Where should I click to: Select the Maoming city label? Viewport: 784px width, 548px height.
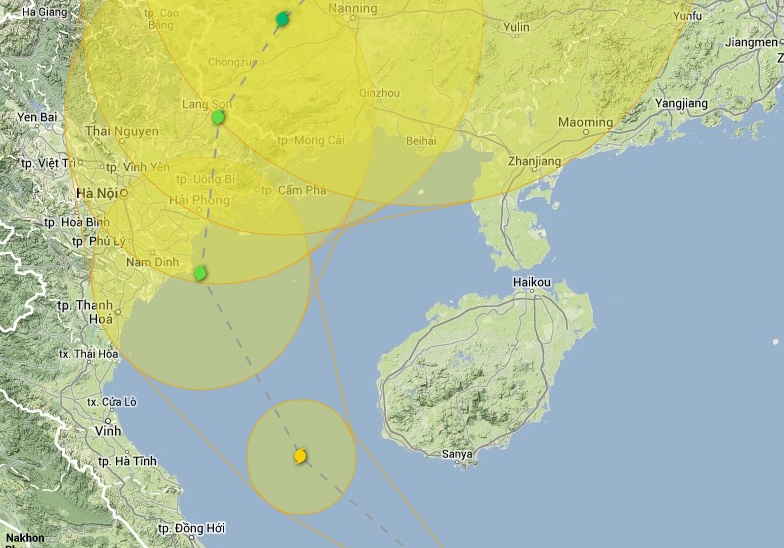[585, 123]
